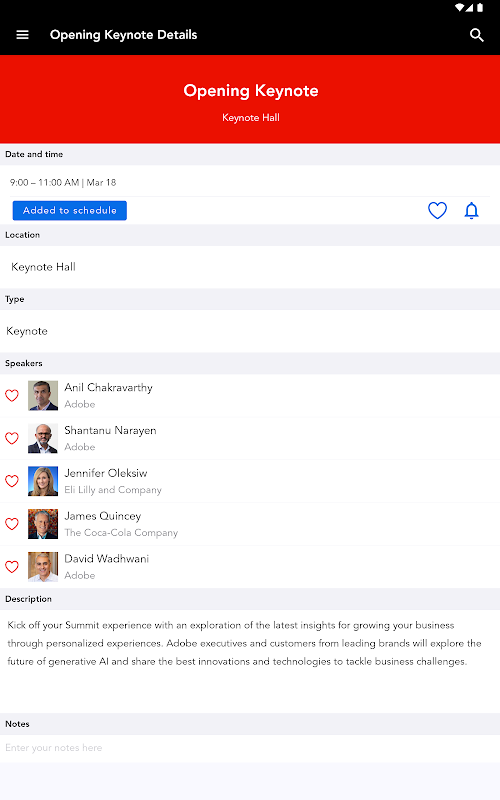Viewport: 500px width, 800px height.
Task: Favorite speaker Anil Chakravarthy heart icon
Action: (x=12, y=395)
